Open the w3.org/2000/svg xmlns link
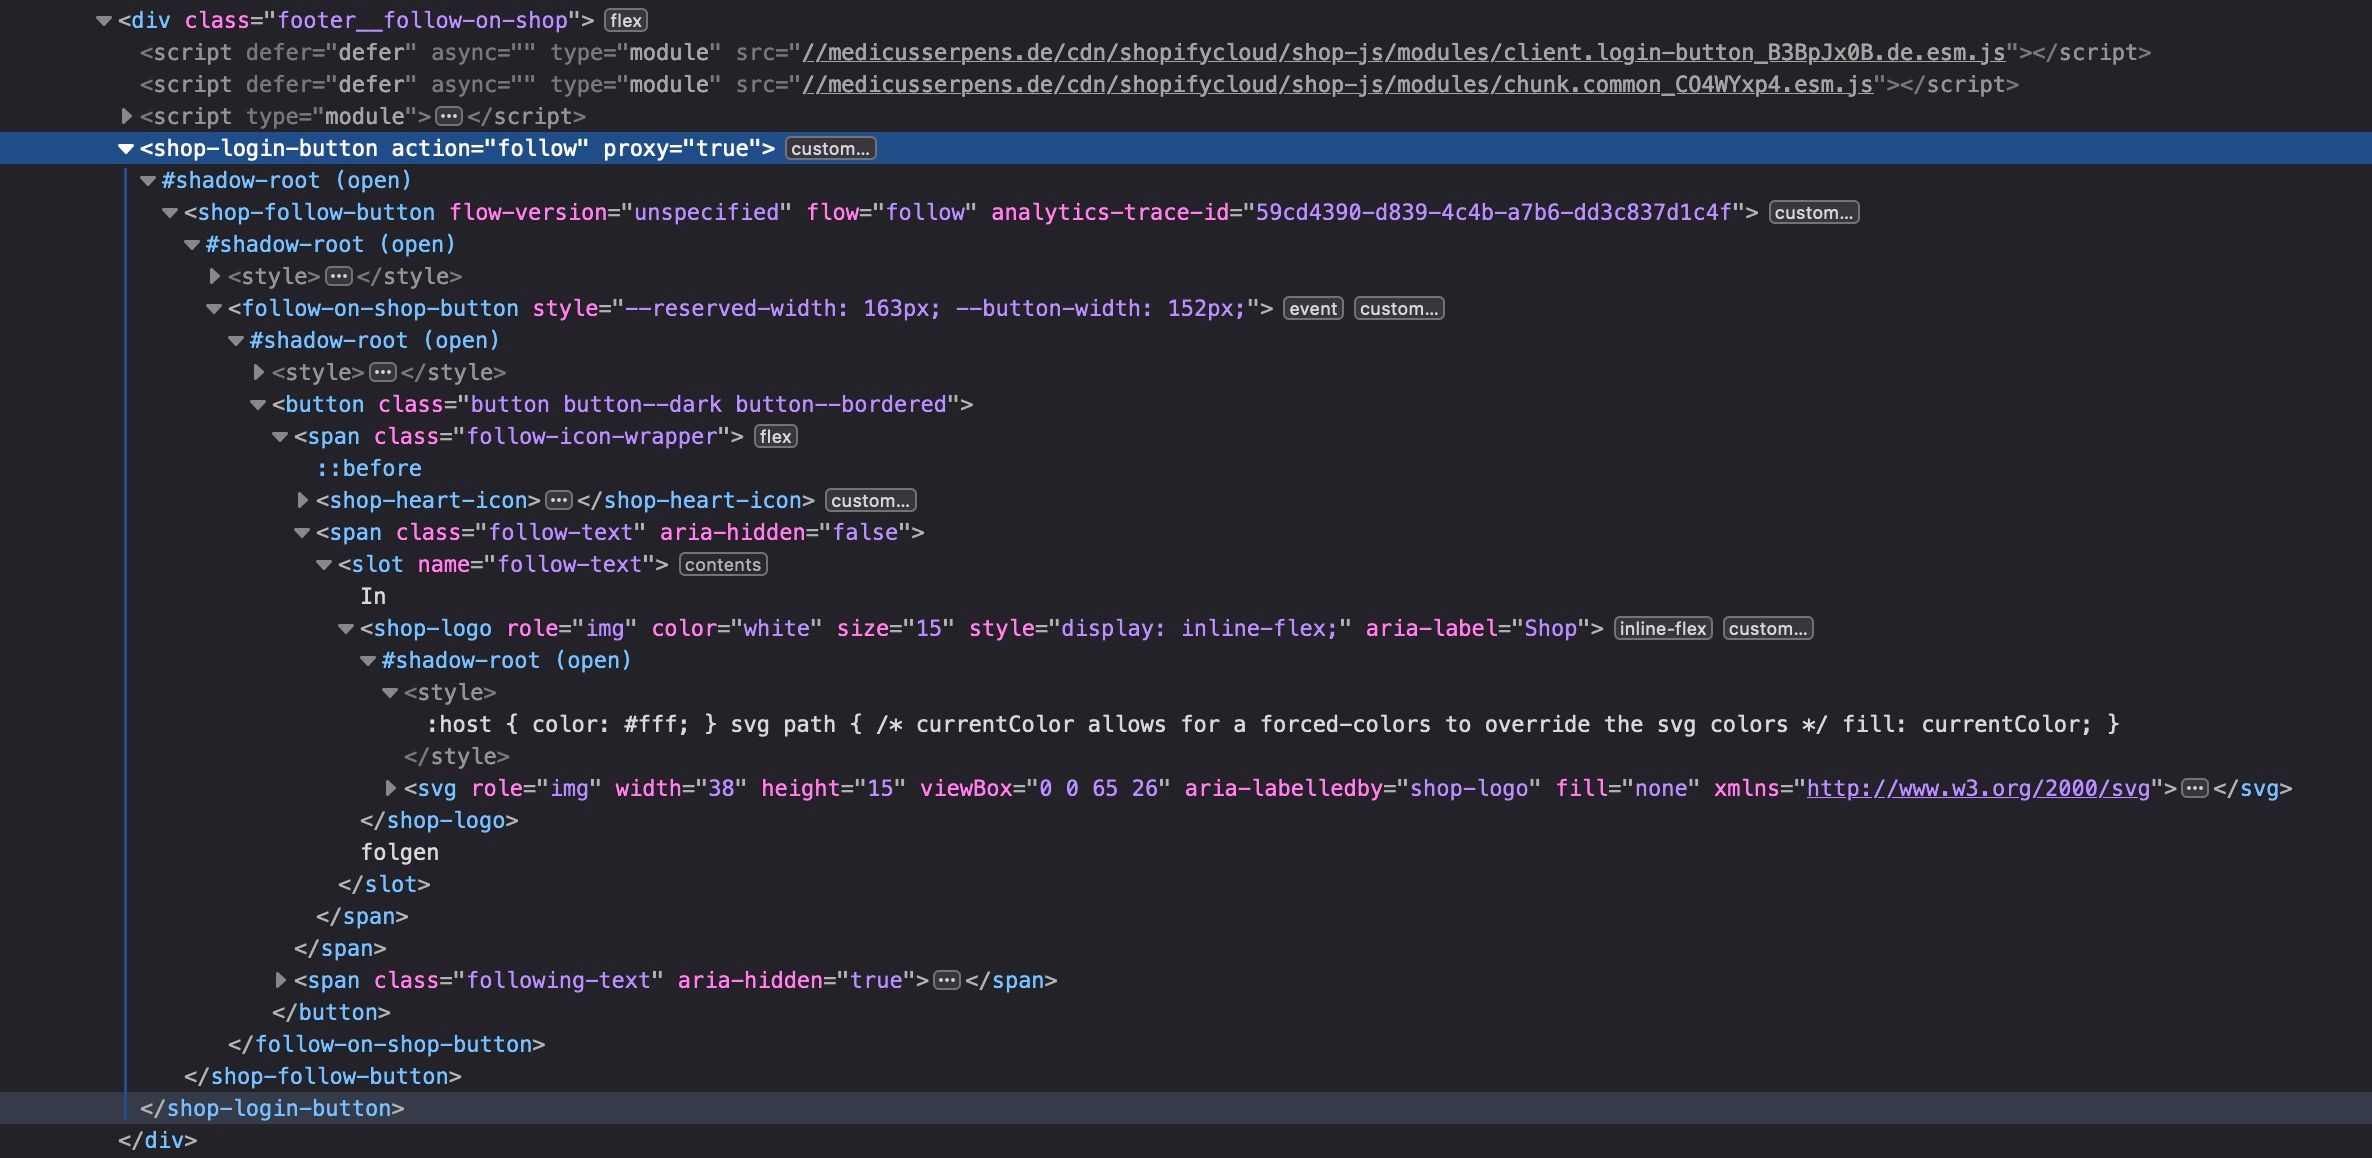Image resolution: width=2372 pixels, height=1158 pixels. (1978, 788)
